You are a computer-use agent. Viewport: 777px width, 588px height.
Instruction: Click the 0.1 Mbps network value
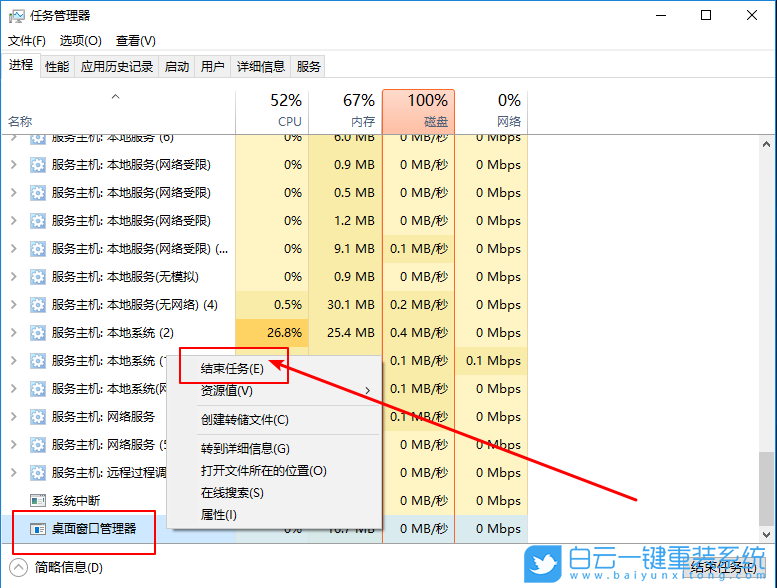(x=493, y=361)
